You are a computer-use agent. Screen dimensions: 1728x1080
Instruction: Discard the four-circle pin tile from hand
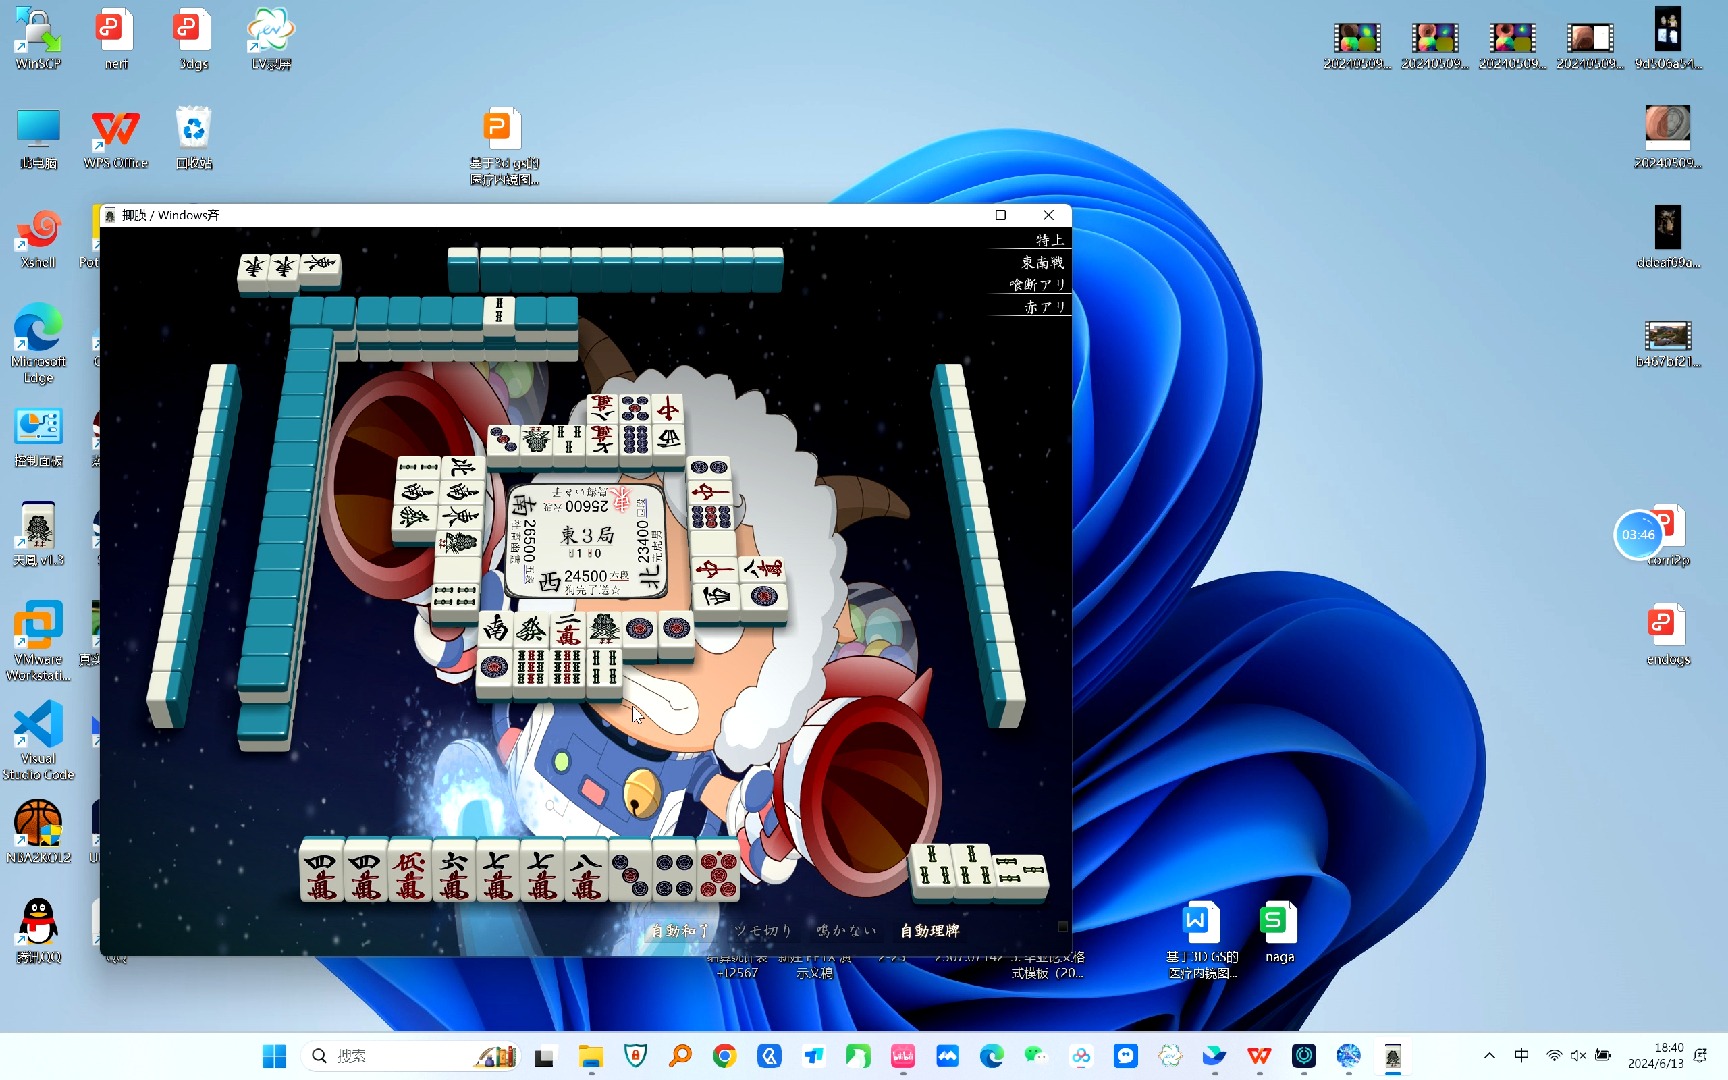pyautogui.click(x=674, y=871)
